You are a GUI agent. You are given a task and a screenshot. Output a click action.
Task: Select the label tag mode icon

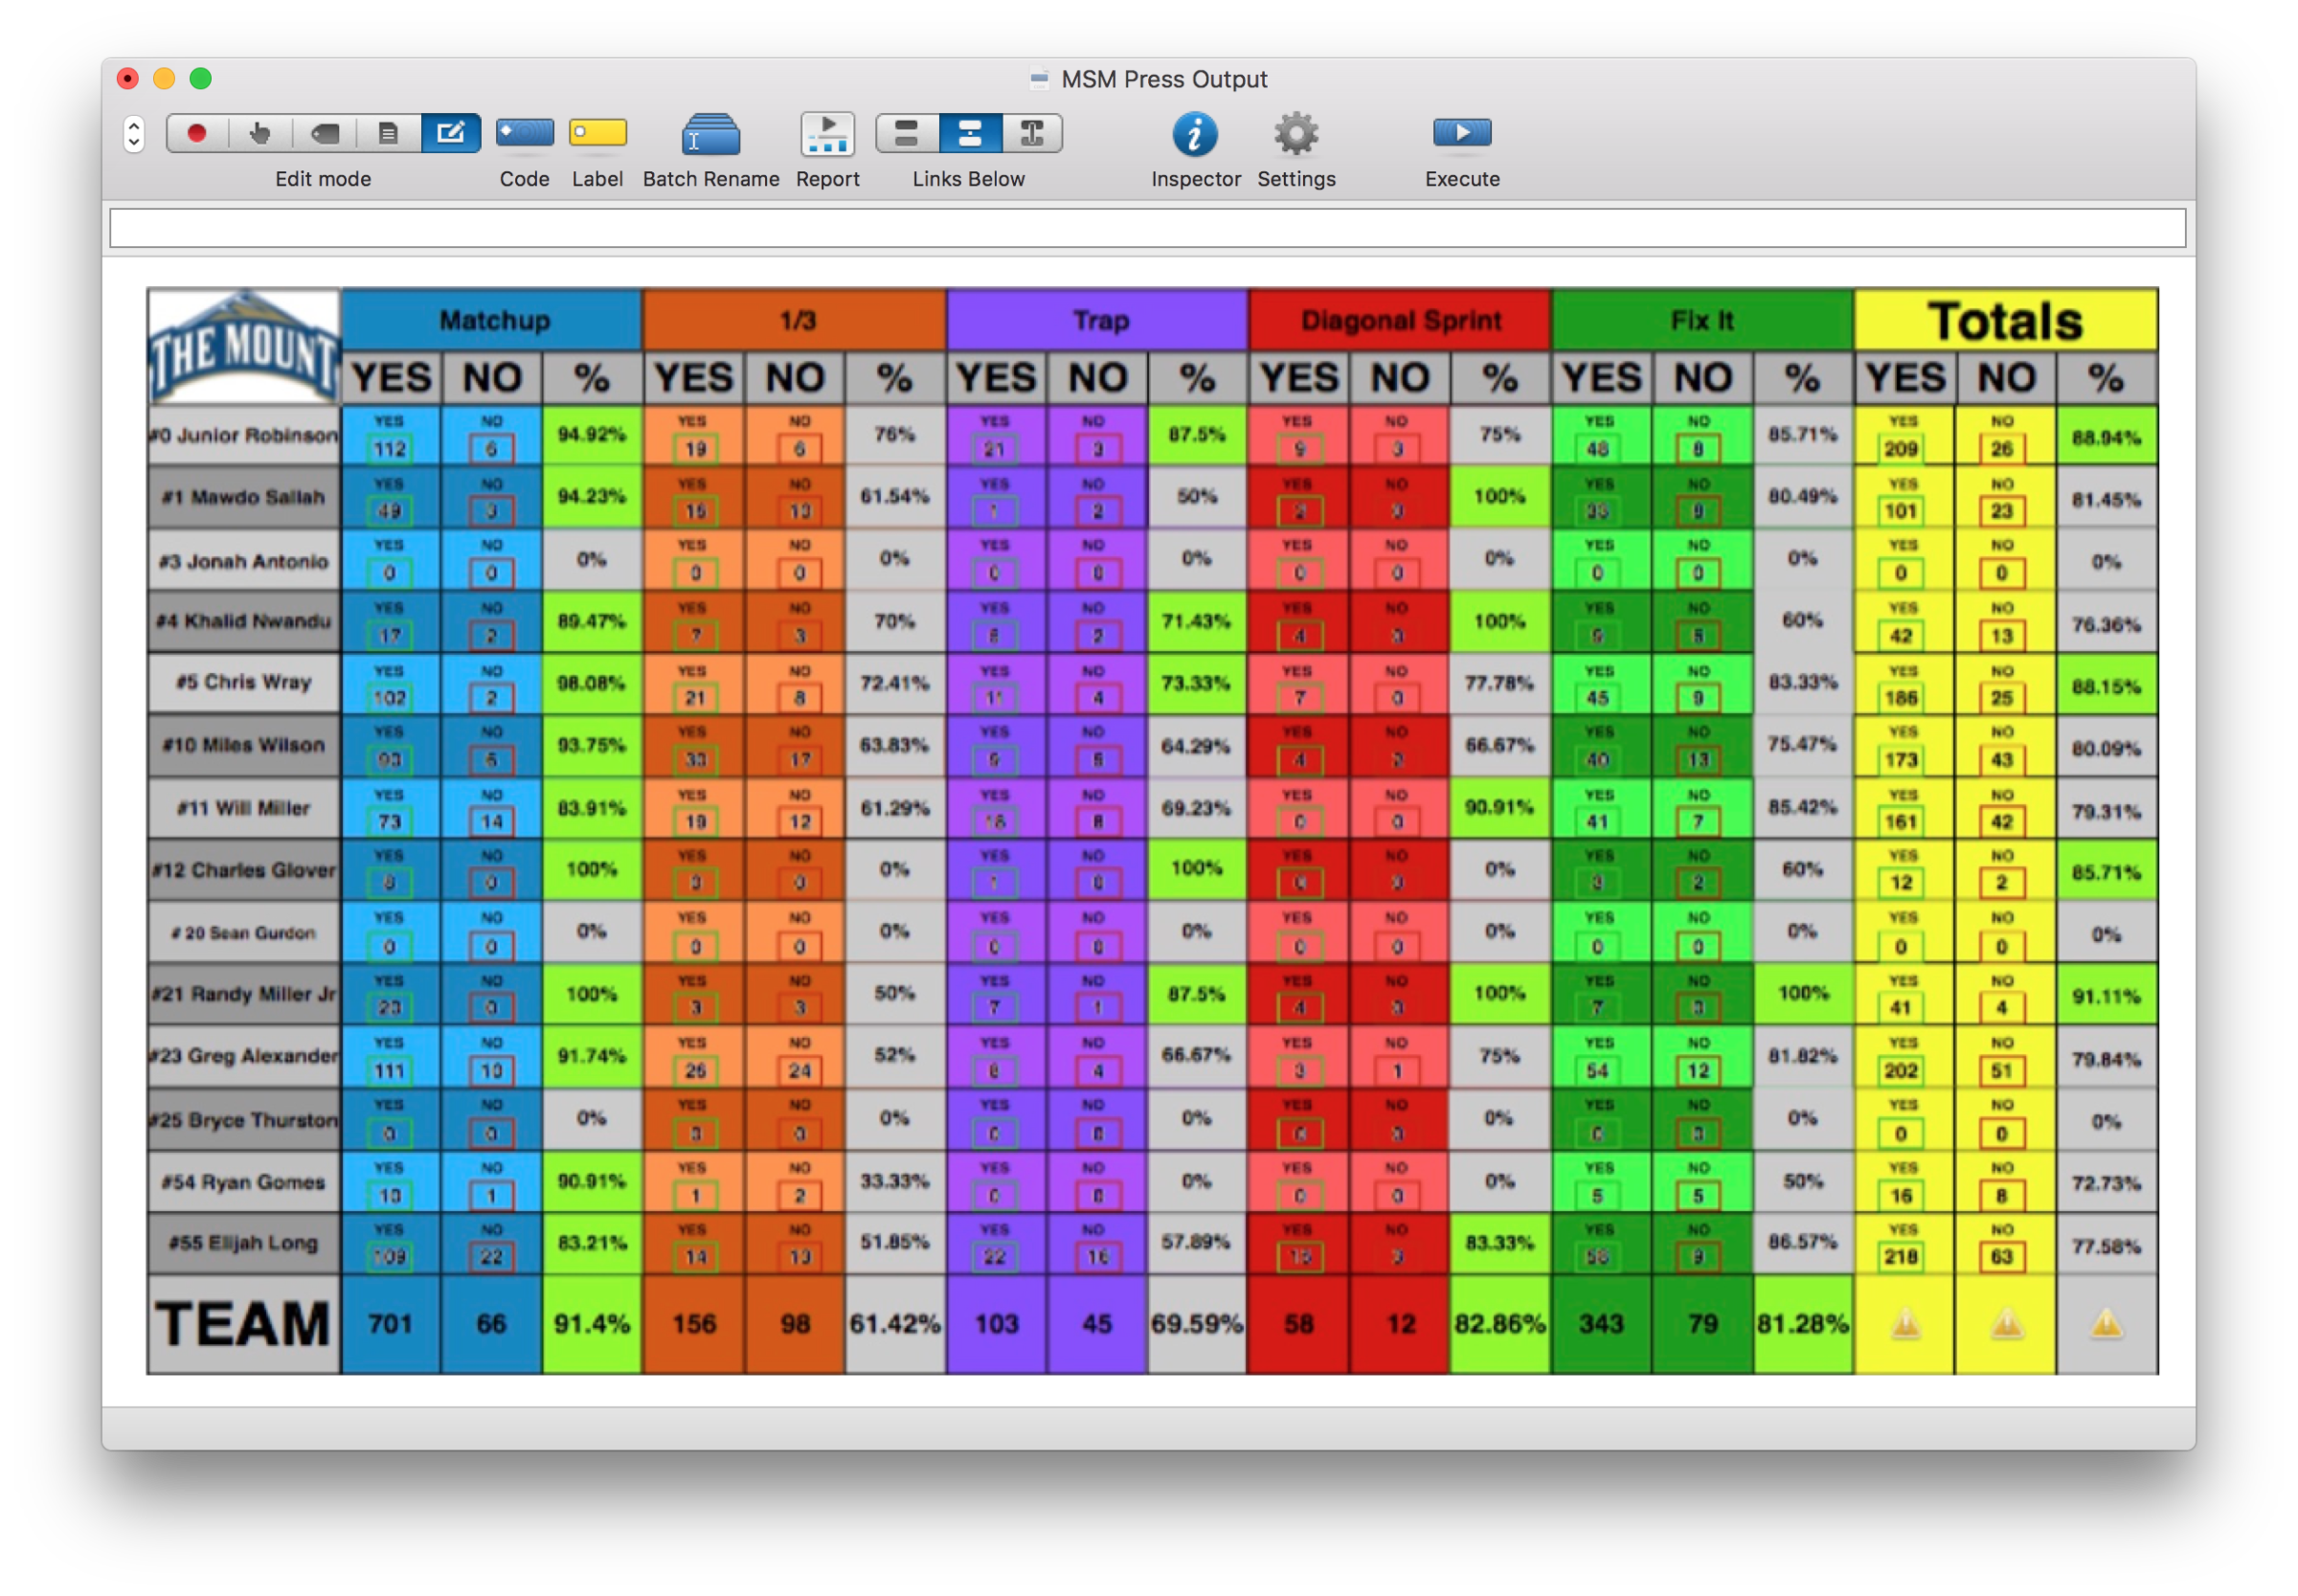[324, 133]
